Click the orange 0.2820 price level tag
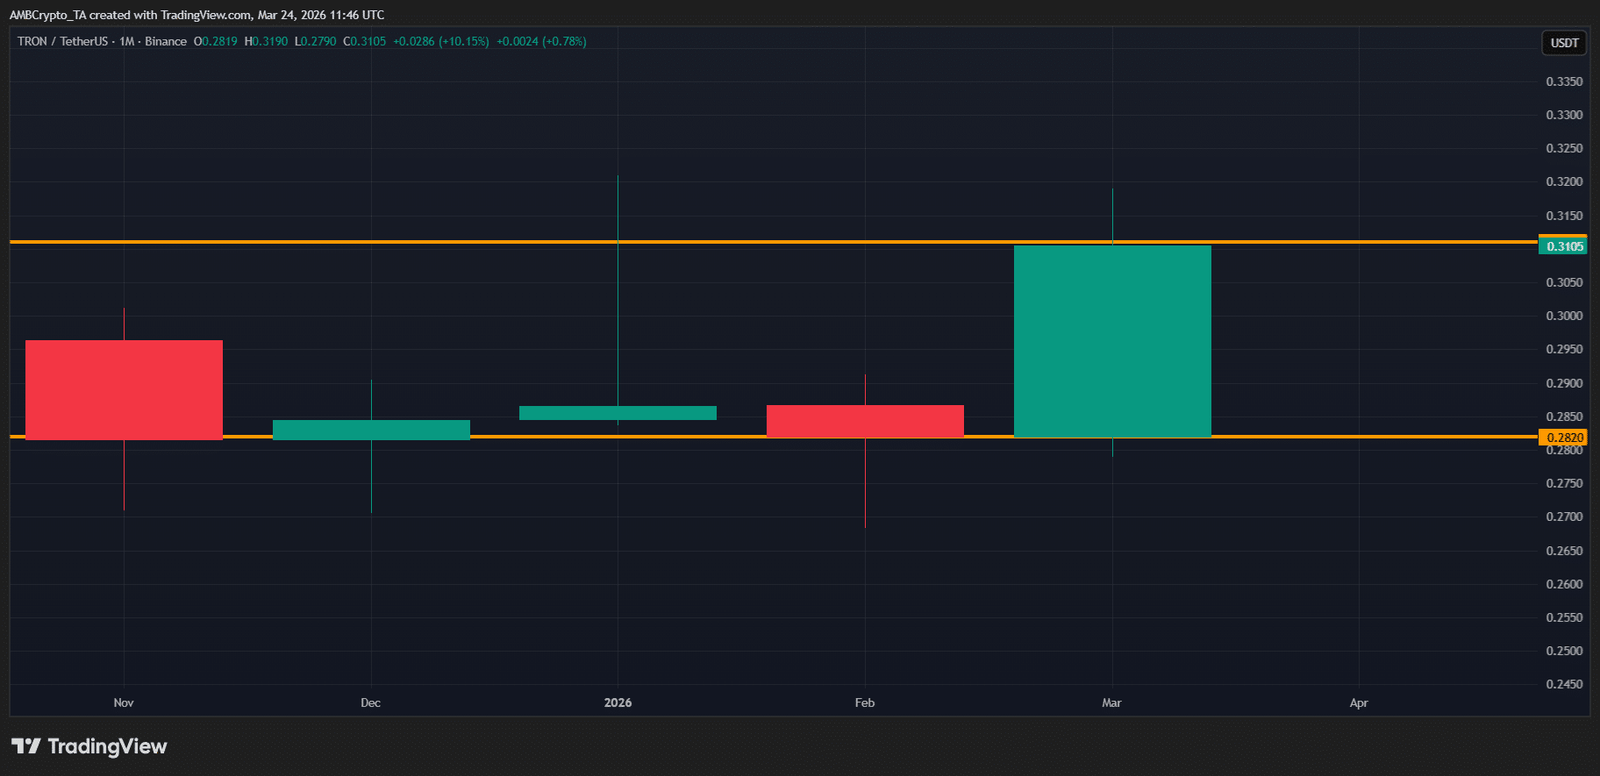This screenshot has width=1600, height=776. [x=1564, y=437]
